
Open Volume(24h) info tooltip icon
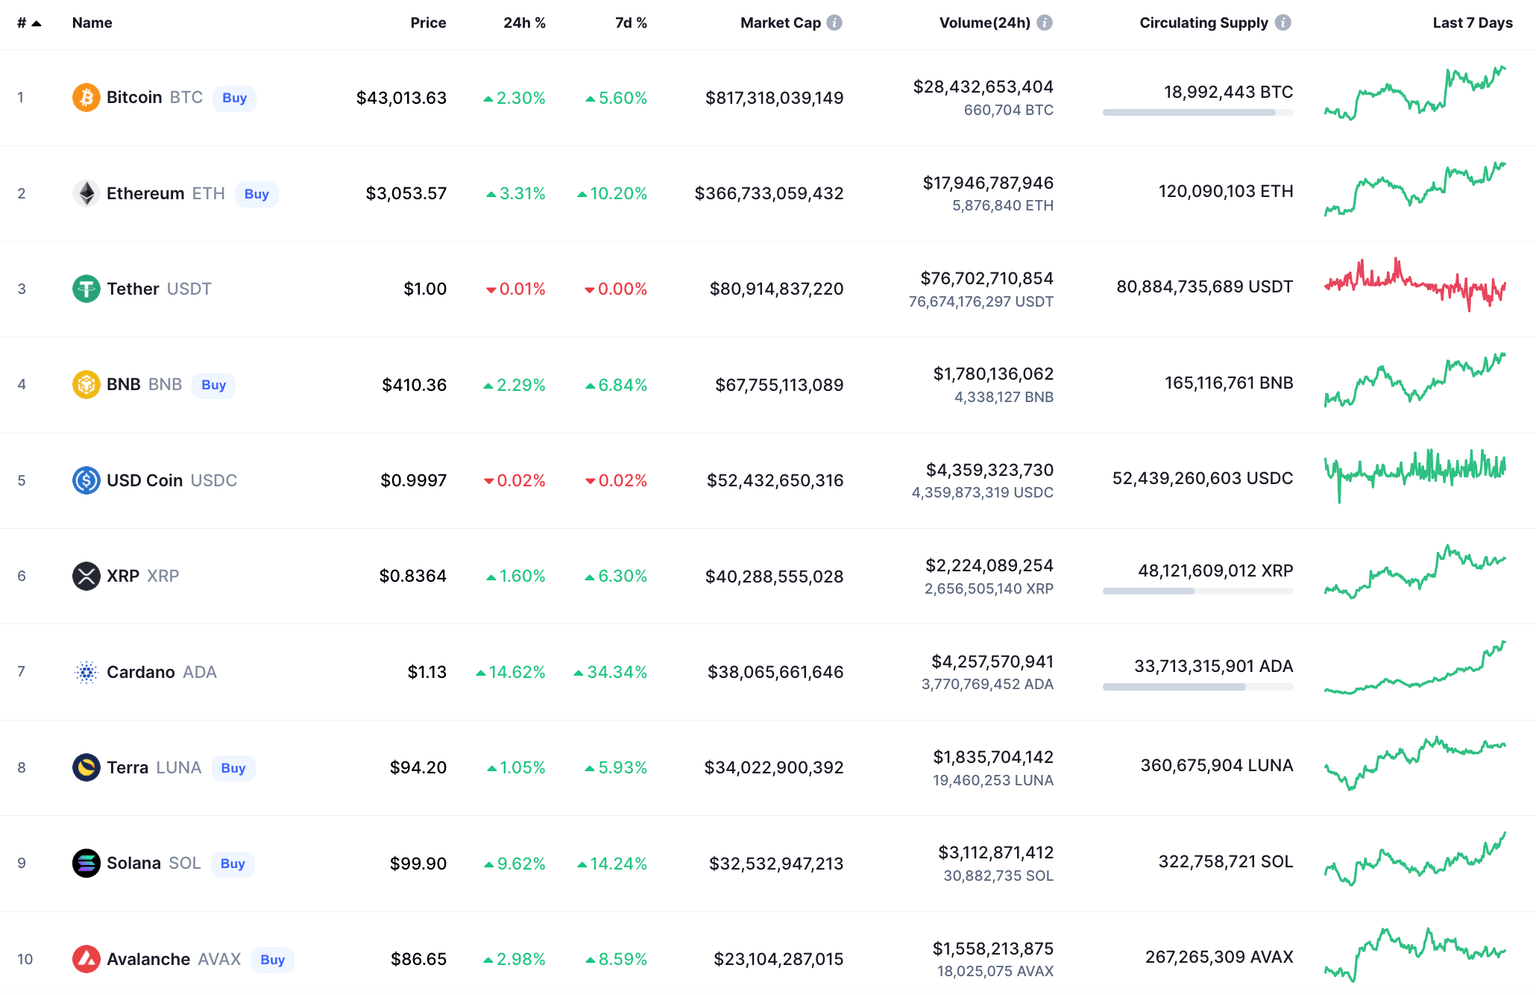[1045, 23]
